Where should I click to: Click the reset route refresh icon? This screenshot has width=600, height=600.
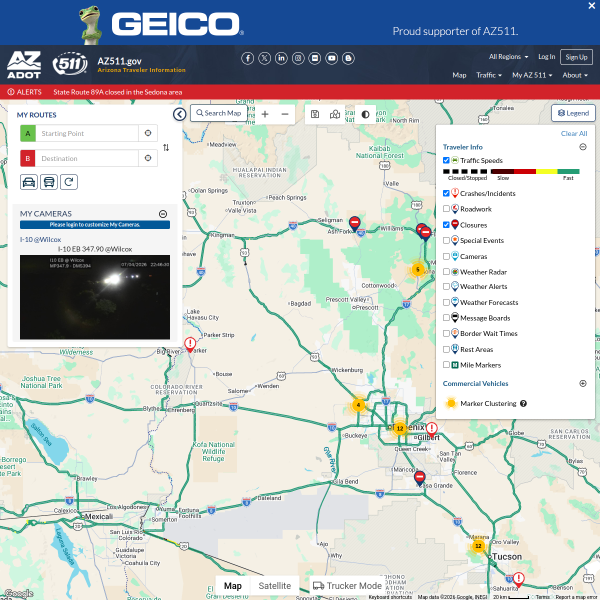coord(69,182)
